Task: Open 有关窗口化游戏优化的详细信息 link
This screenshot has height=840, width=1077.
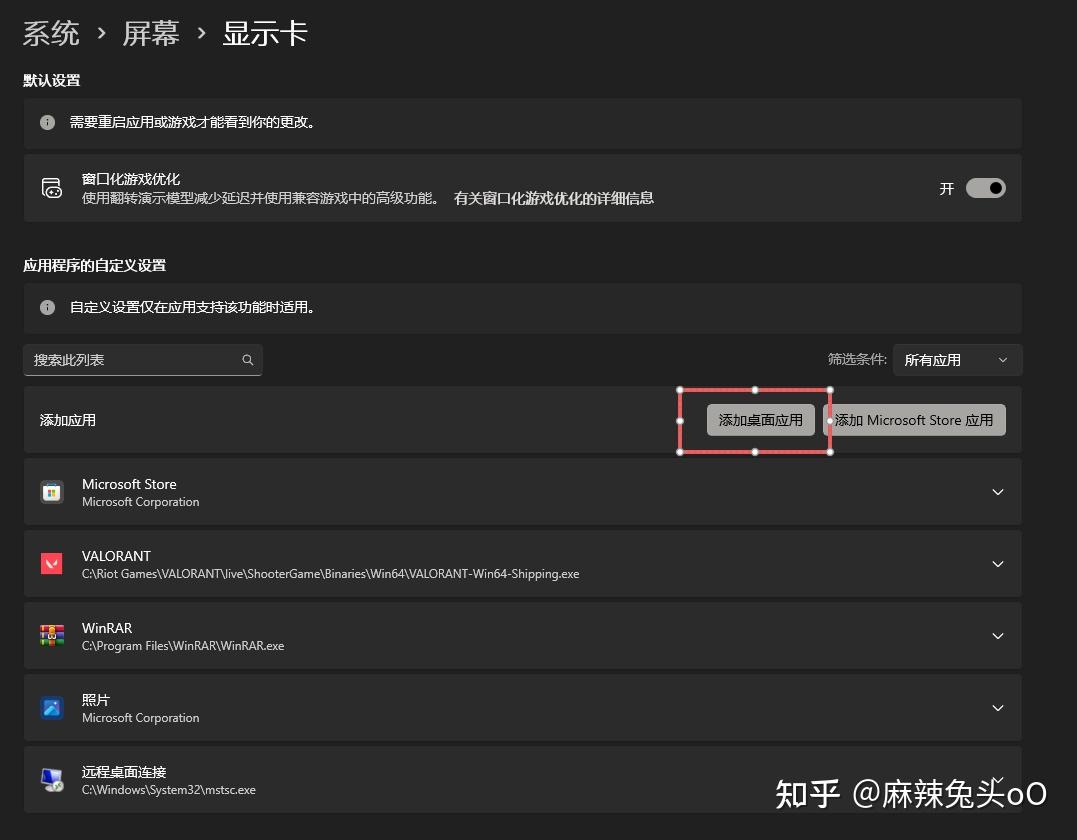Action: [554, 198]
